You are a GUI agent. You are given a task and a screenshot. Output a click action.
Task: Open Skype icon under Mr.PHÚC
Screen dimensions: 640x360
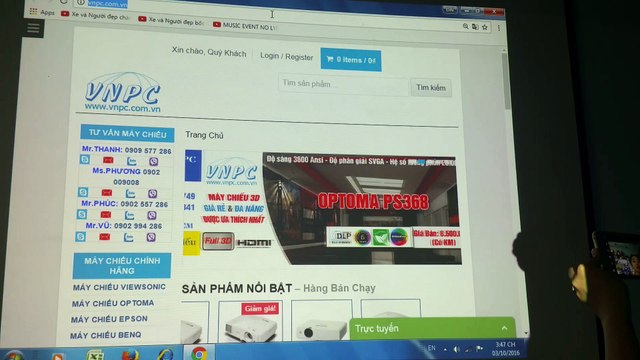tap(82, 214)
